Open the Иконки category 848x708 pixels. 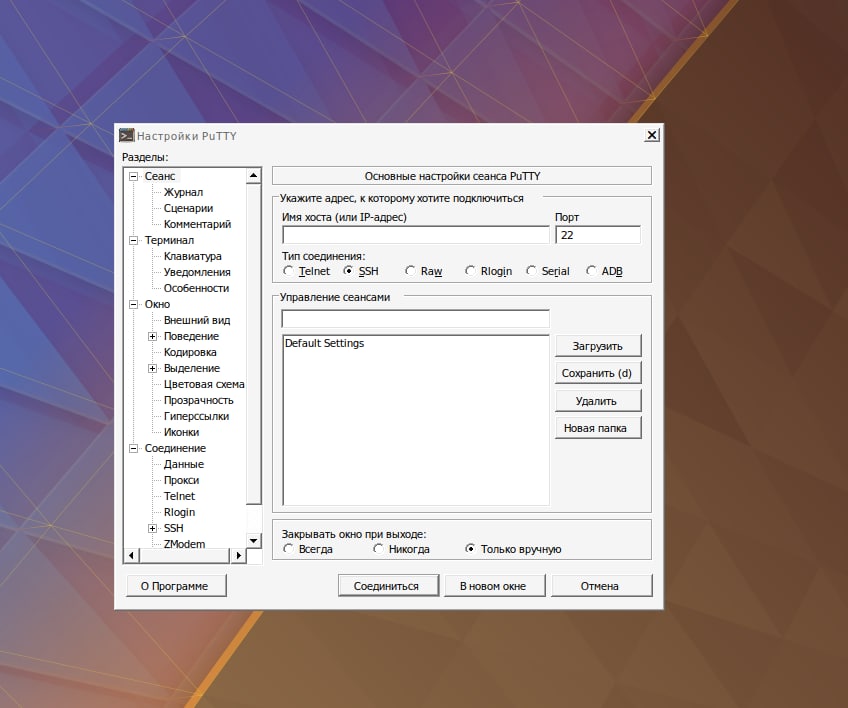click(x=181, y=432)
